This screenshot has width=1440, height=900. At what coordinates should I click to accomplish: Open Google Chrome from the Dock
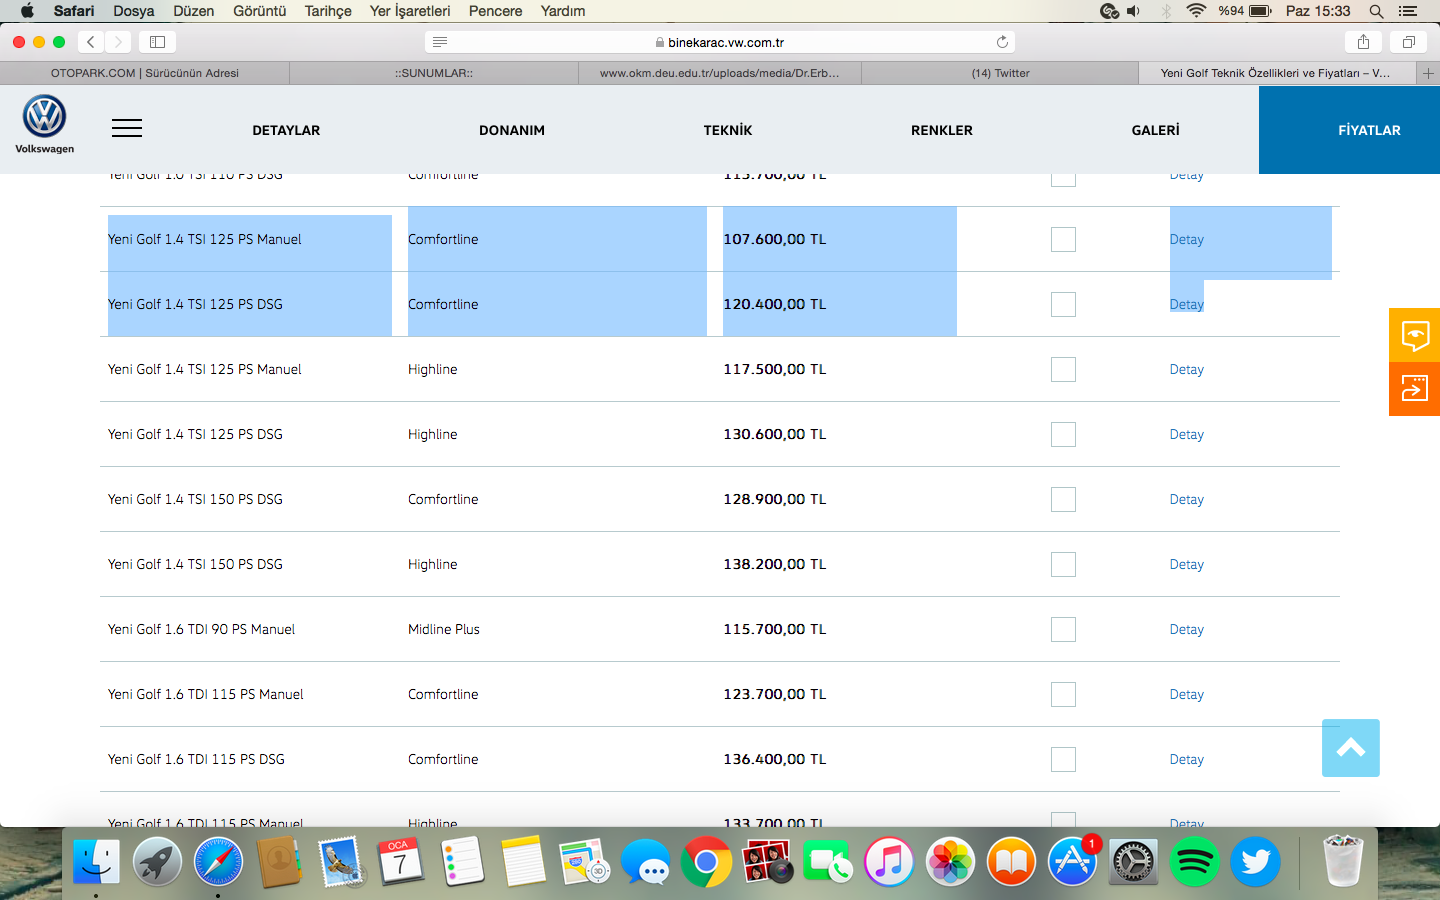(x=706, y=862)
